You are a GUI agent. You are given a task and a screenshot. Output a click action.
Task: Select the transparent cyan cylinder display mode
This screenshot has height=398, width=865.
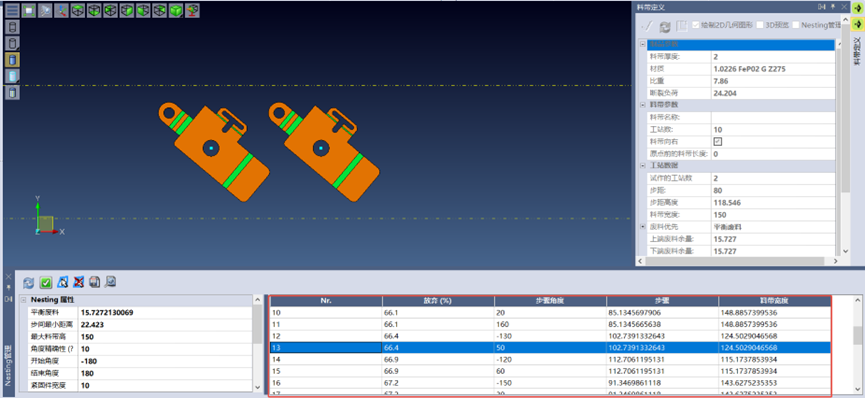coord(12,76)
